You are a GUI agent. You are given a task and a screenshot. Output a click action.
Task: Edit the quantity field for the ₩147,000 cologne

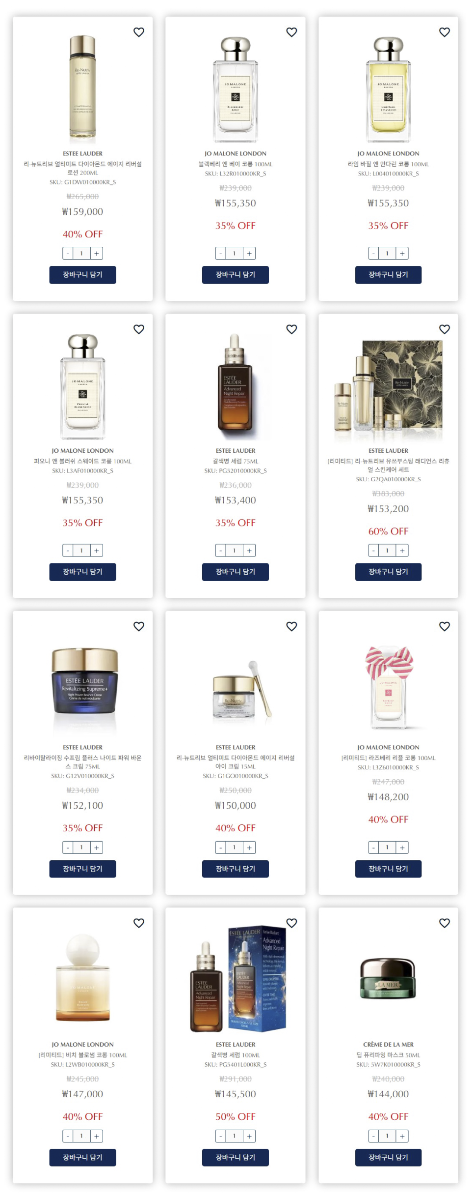[x=82, y=1135]
